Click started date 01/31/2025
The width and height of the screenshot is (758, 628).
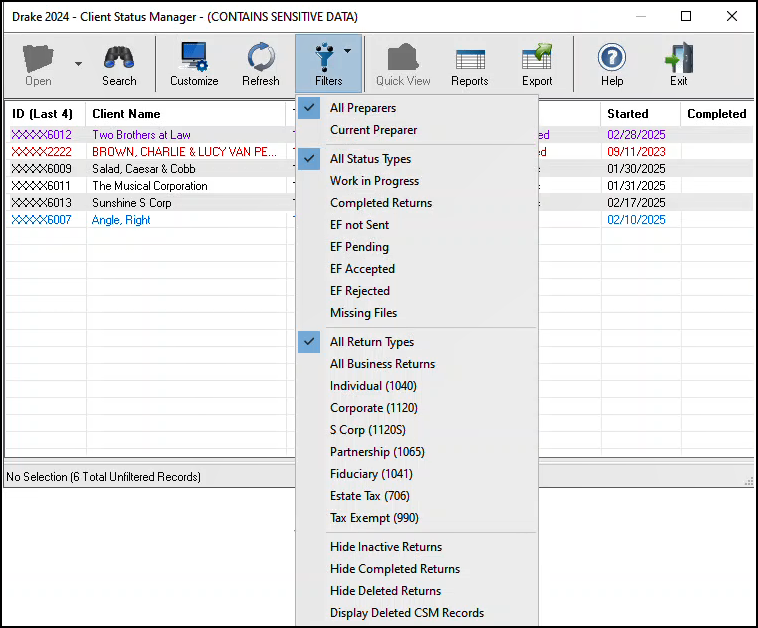point(636,186)
